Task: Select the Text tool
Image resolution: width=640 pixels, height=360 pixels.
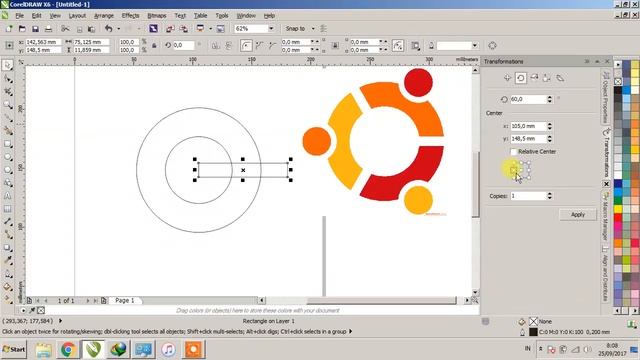Action: 7,196
